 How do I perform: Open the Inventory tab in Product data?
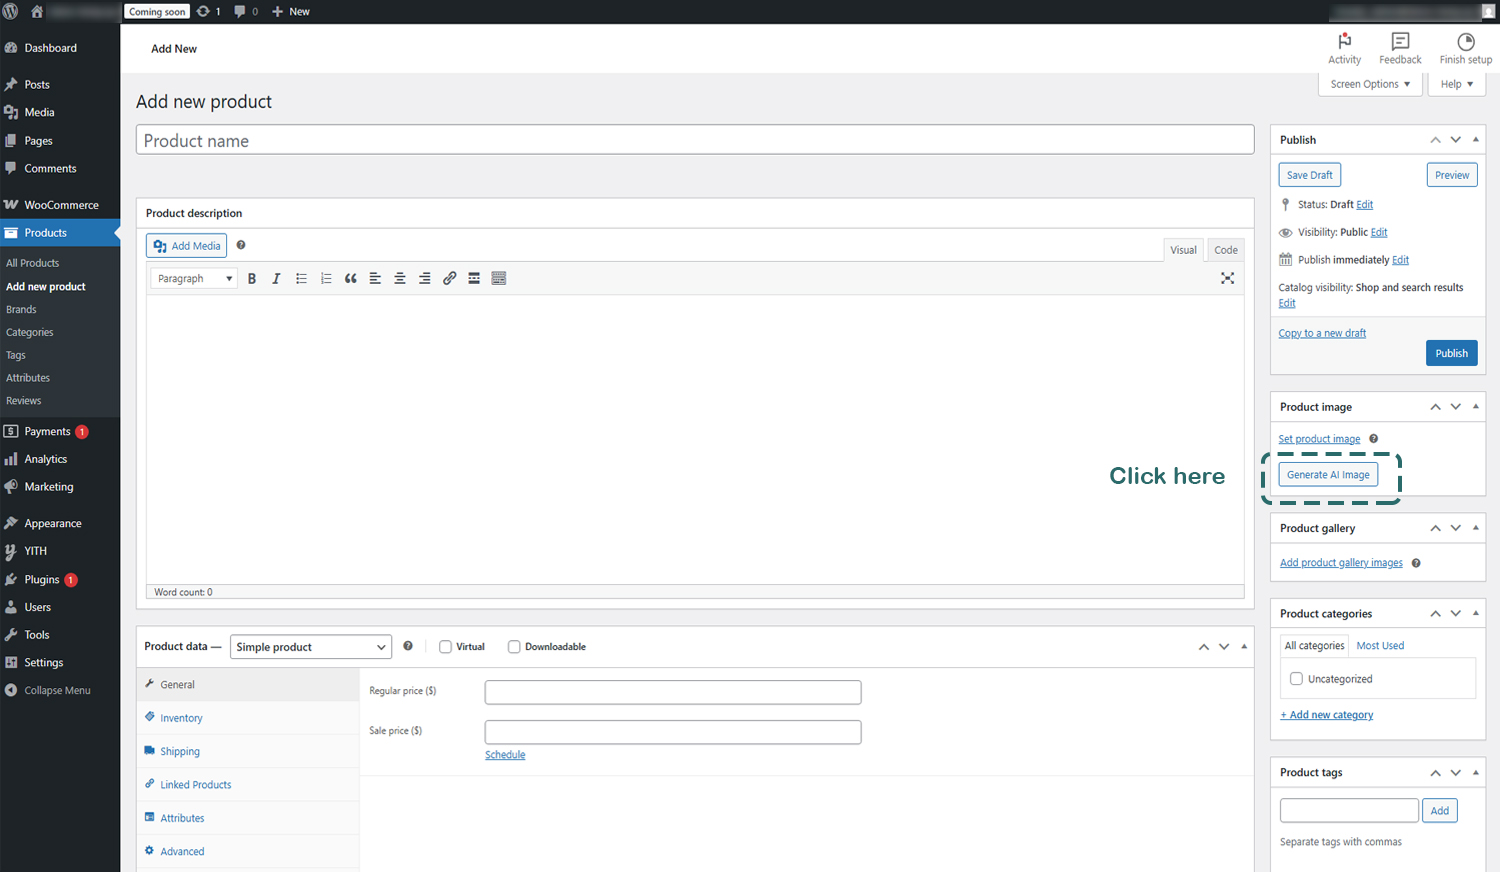pyautogui.click(x=180, y=717)
